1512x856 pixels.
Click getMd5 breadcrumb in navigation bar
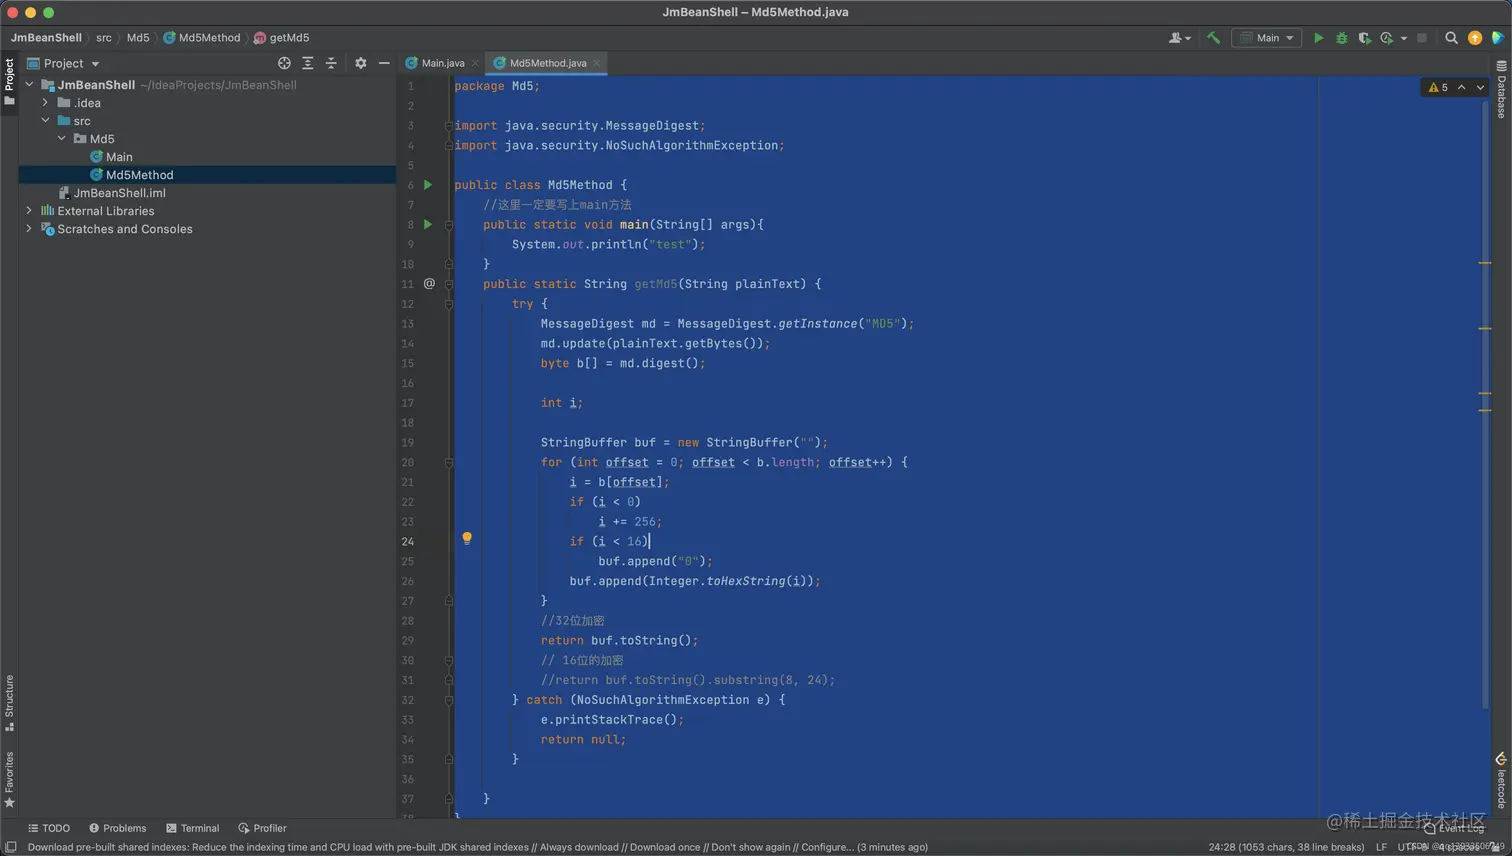pyautogui.click(x=282, y=38)
